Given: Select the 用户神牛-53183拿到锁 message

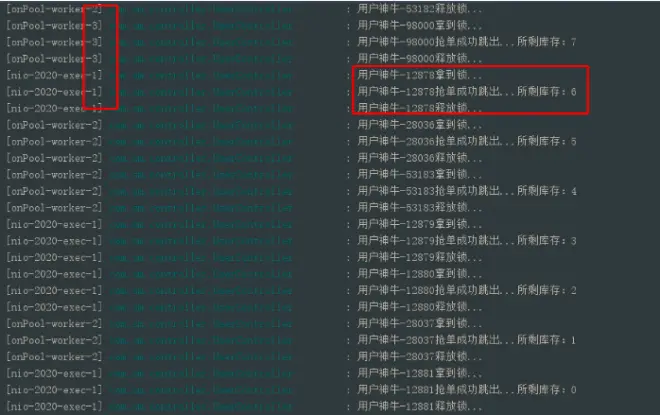Looking at the screenshot, I should pos(420,175).
